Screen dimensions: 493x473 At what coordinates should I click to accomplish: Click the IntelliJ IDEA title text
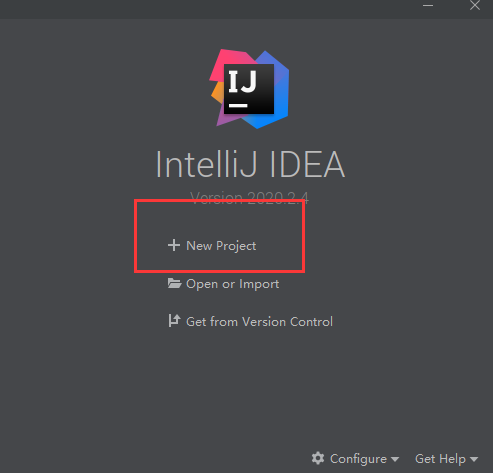pos(250,165)
